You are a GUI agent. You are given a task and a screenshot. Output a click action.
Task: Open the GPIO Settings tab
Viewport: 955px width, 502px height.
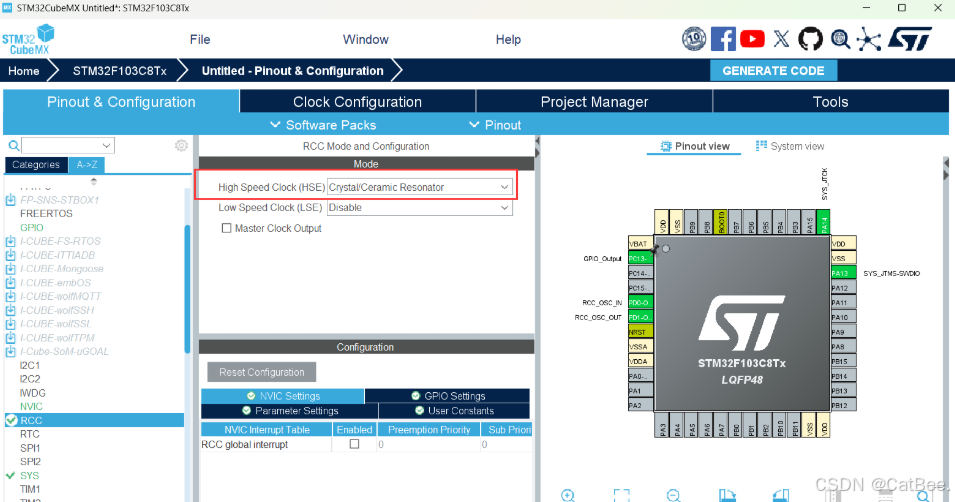point(448,396)
